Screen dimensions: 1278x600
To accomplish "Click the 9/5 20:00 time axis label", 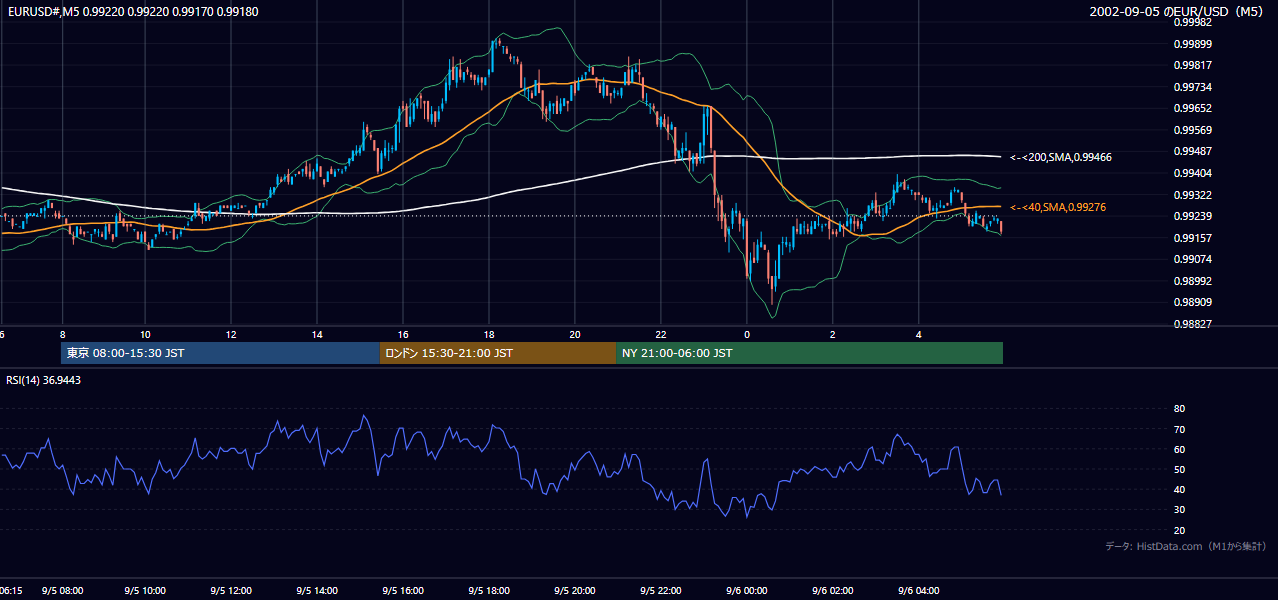I will [575, 591].
